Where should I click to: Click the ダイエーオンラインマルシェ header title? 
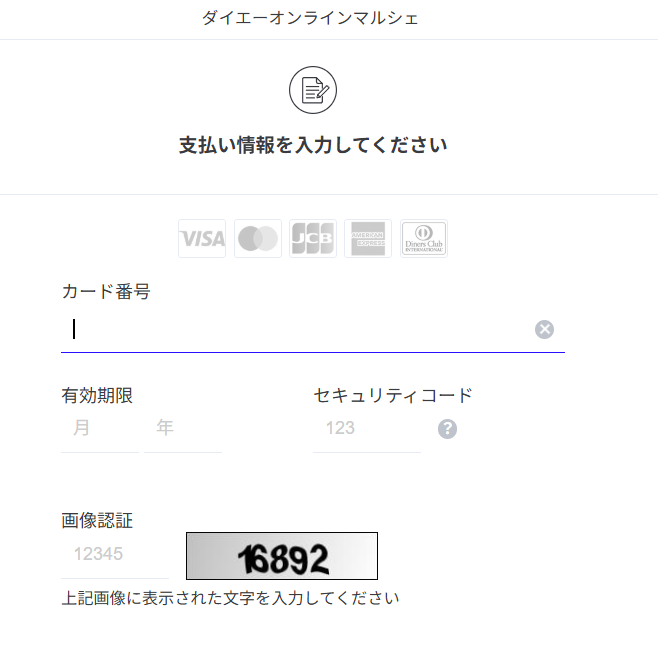(x=310, y=18)
